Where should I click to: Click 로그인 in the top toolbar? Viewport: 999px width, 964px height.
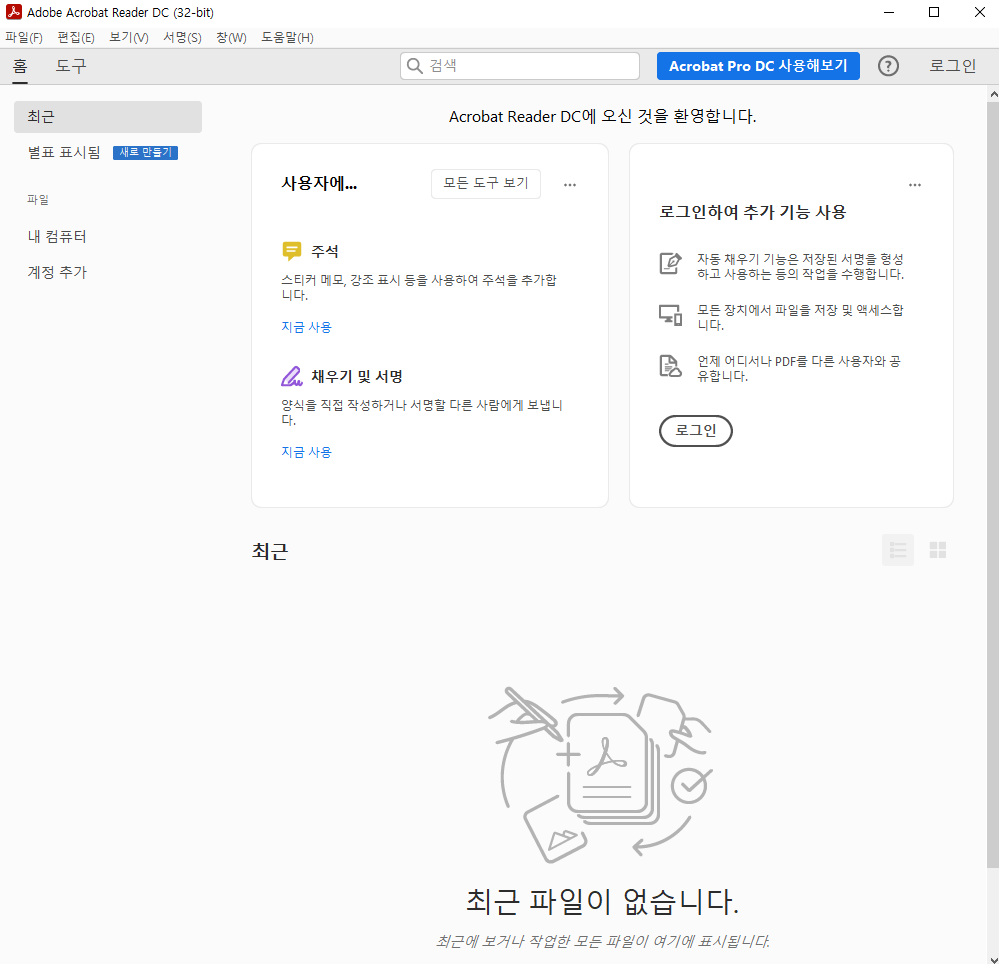point(952,66)
